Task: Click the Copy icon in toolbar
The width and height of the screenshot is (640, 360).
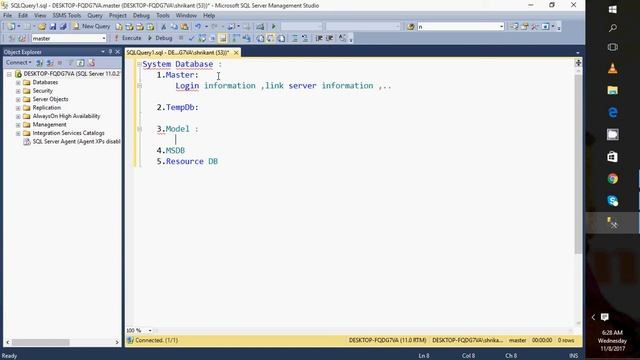Action: tap(174, 27)
